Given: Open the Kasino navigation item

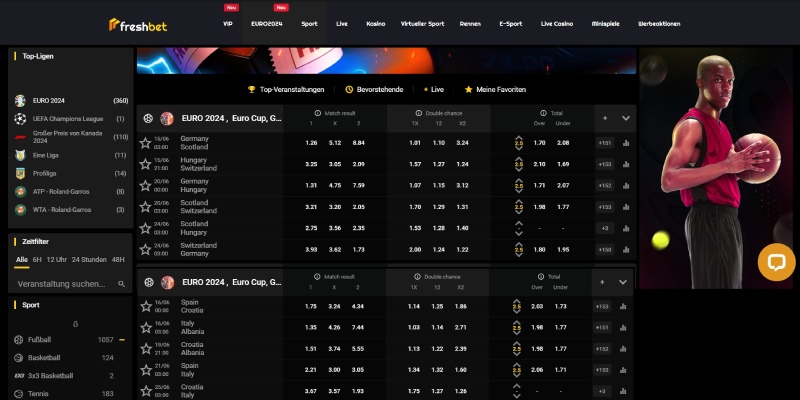Looking at the screenshot, I should (x=376, y=24).
